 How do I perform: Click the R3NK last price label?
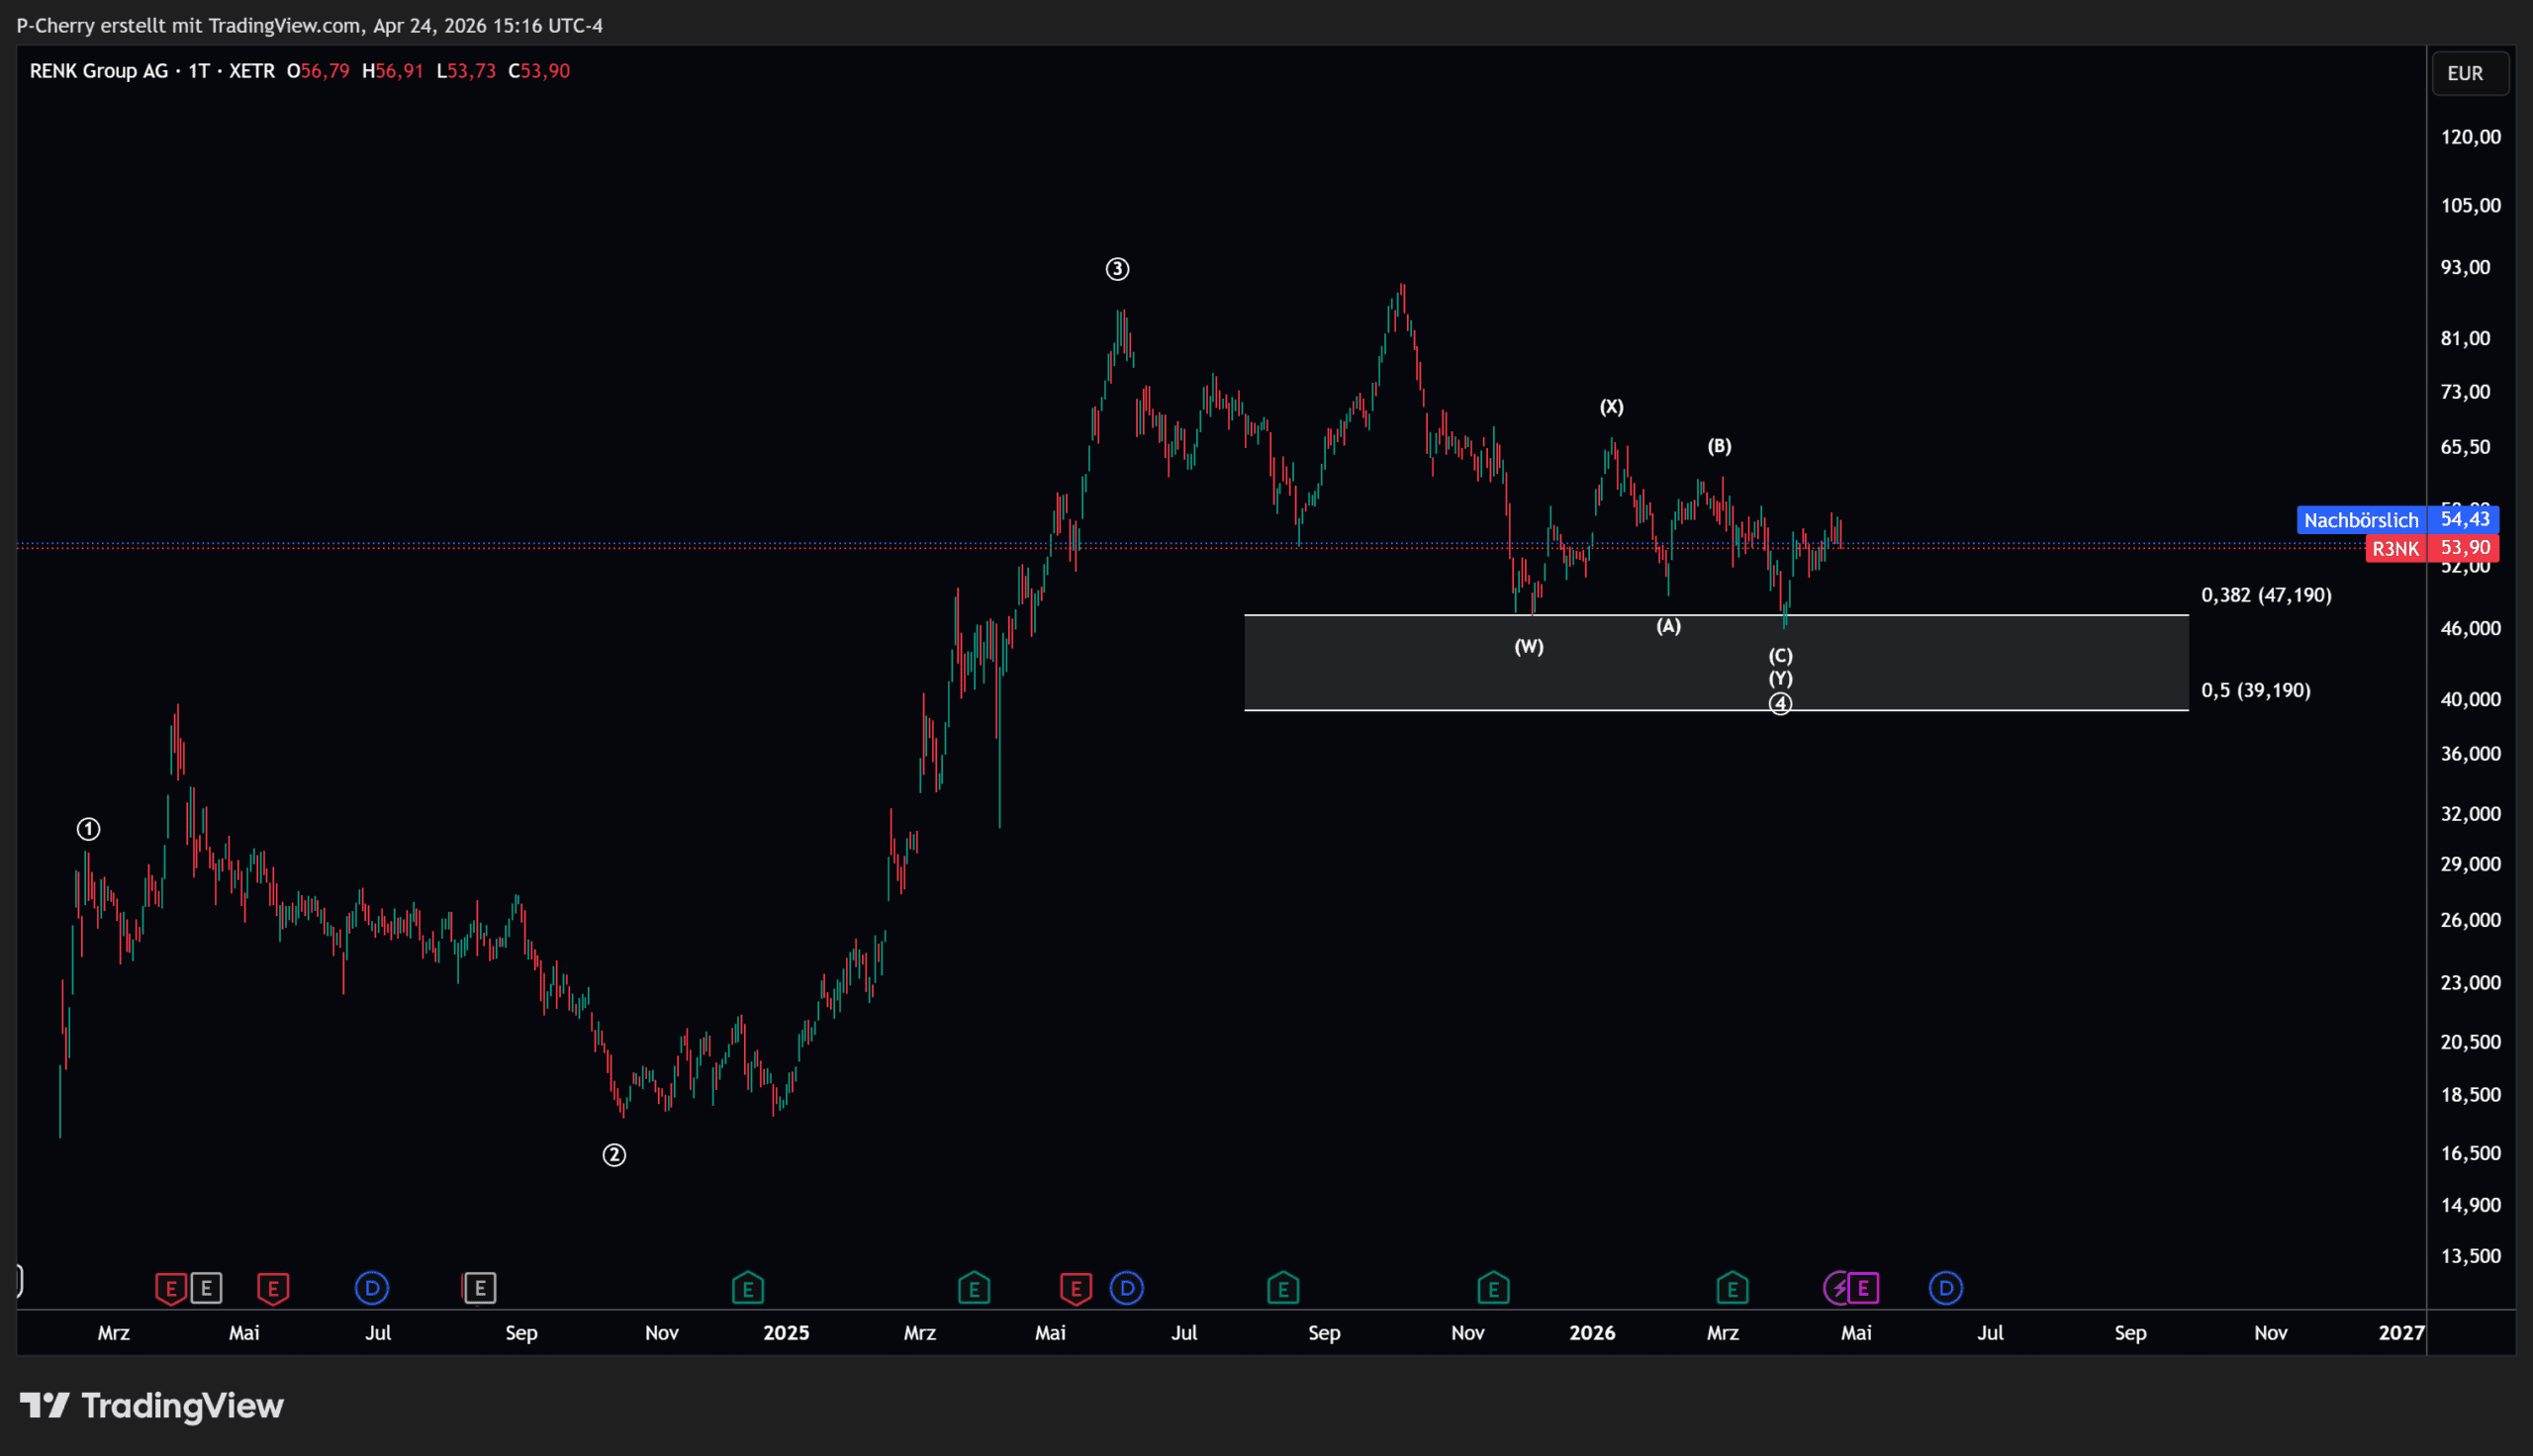coord(2395,548)
